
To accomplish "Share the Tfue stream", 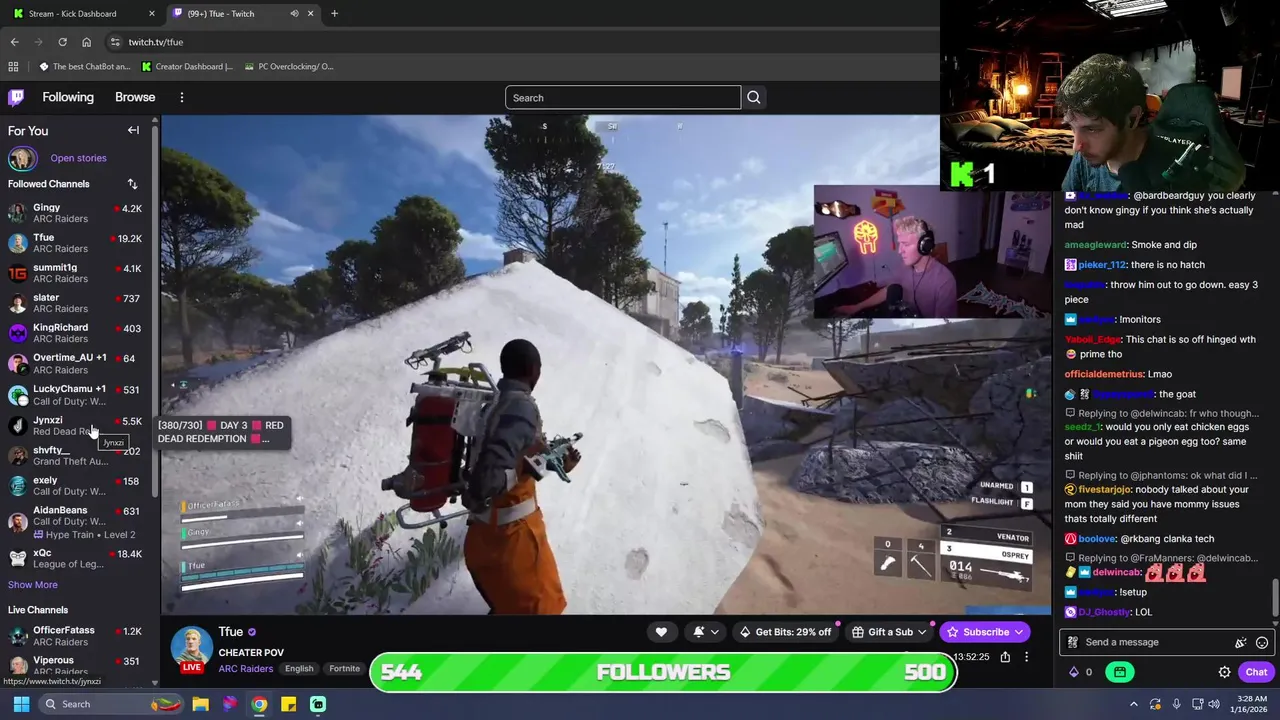I will click(1005, 657).
